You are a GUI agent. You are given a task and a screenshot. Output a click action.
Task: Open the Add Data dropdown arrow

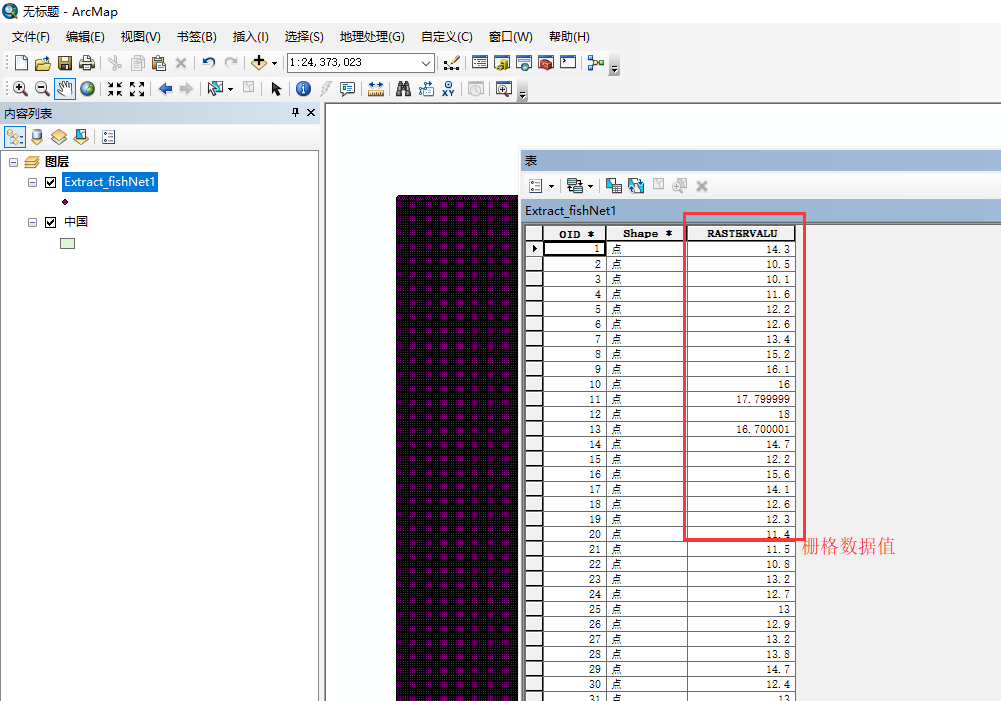275,63
